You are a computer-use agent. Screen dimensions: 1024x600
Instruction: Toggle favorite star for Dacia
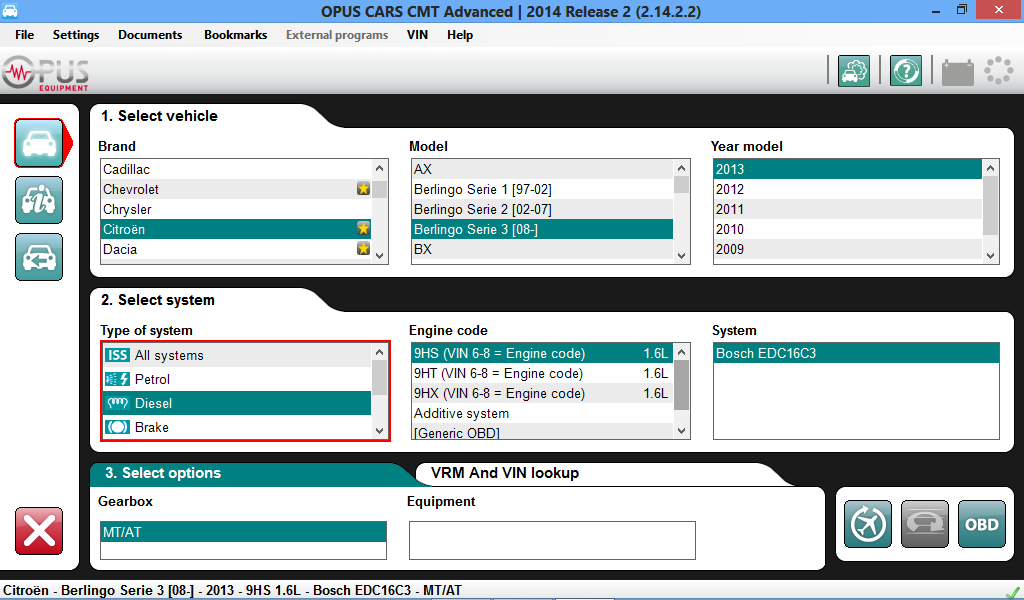point(363,248)
